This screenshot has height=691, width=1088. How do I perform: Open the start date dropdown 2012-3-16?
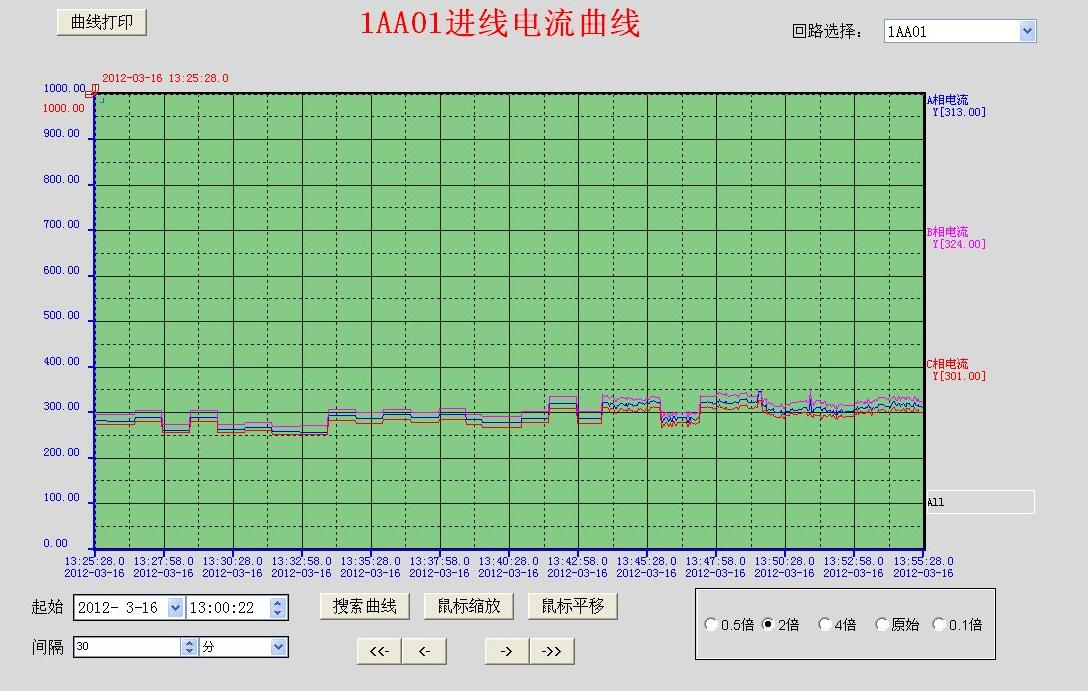click(x=176, y=607)
